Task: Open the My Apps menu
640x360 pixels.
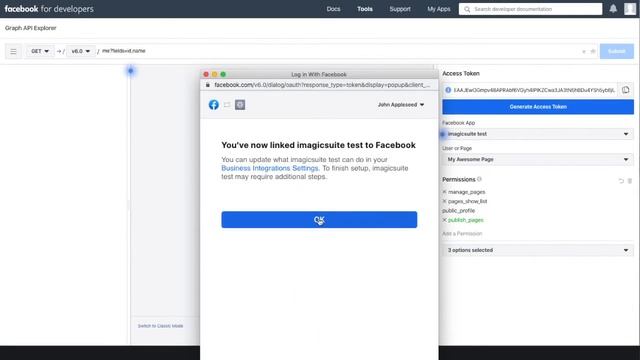Action: pos(439,9)
